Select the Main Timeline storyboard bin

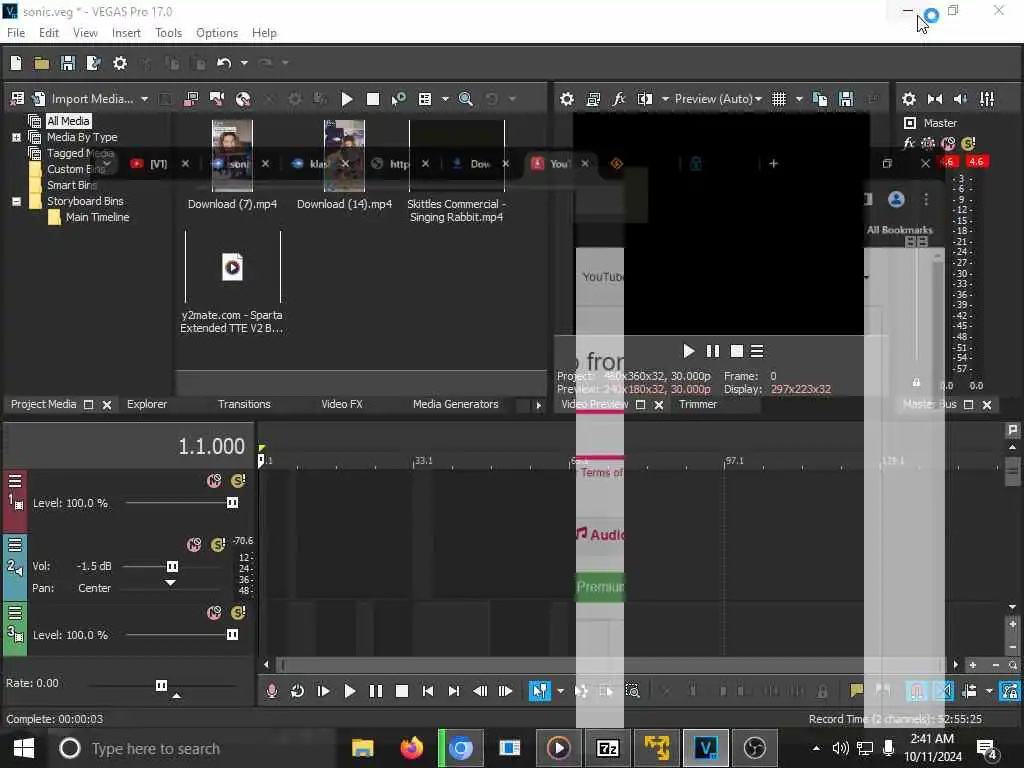[x=97, y=217]
